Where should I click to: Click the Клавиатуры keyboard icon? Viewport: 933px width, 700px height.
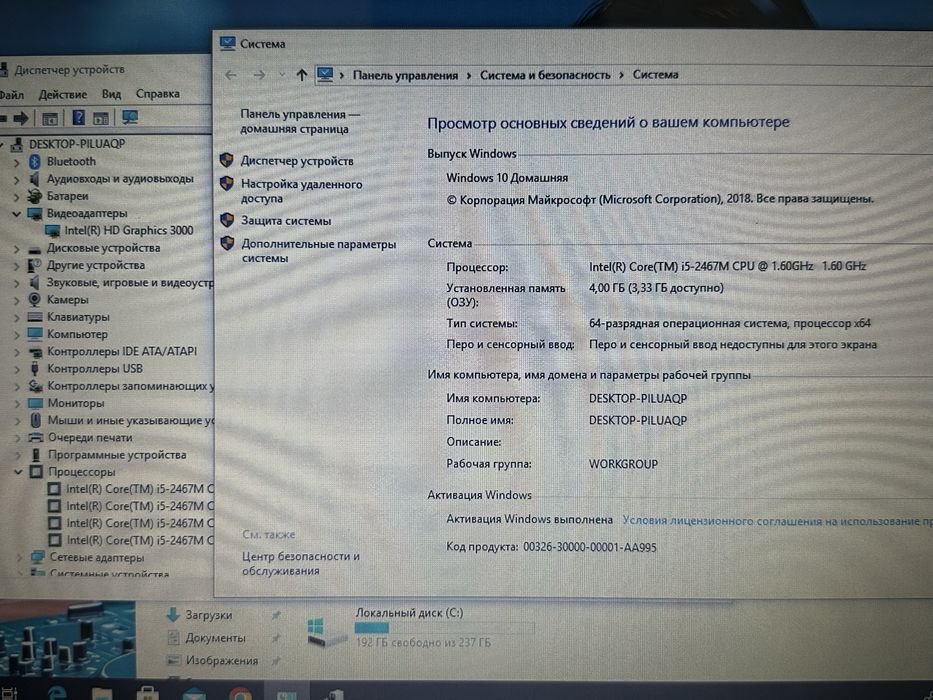click(35, 317)
